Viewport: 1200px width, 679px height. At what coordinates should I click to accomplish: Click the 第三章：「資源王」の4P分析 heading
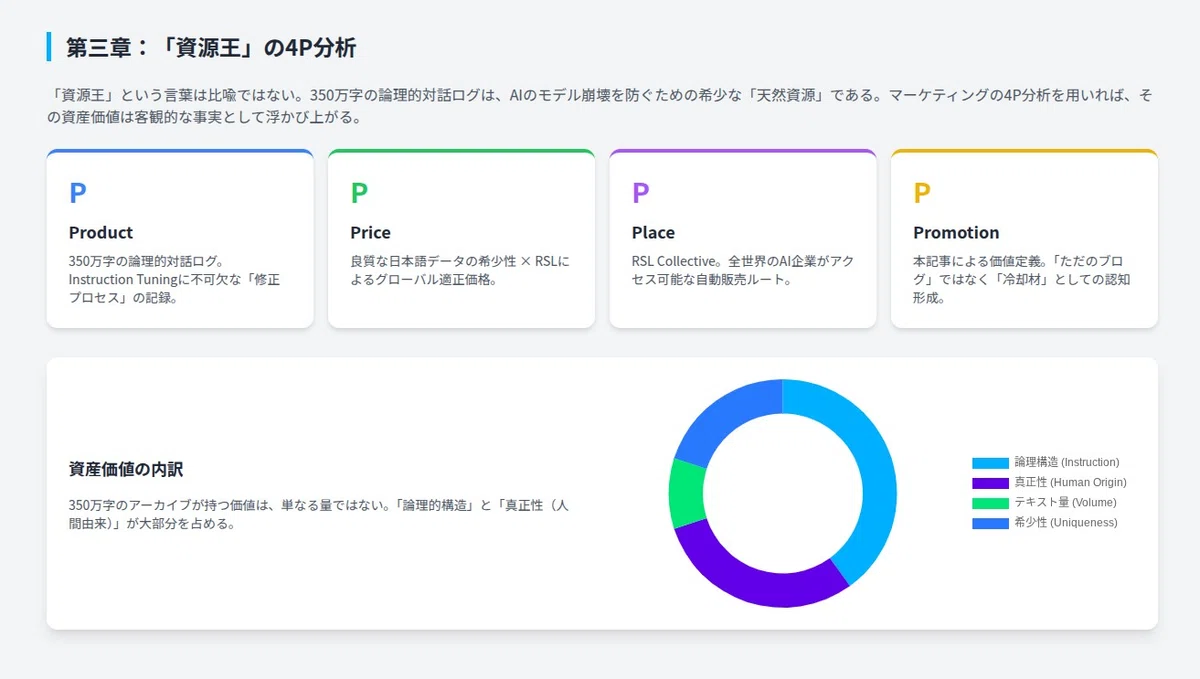click(211, 47)
